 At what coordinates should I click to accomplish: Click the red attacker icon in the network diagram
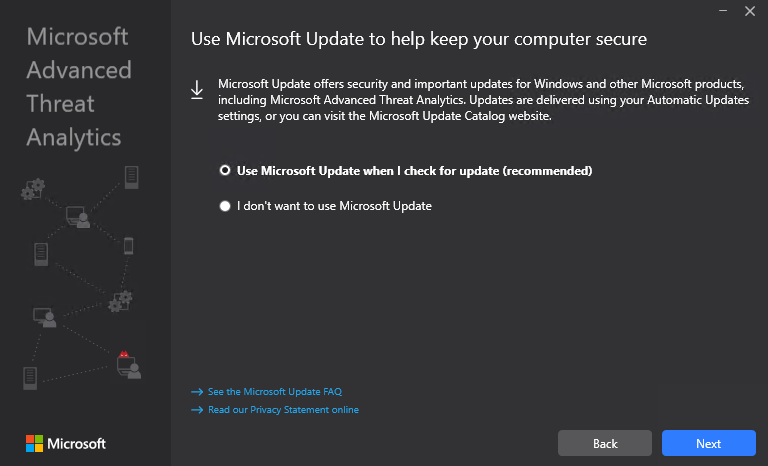[x=125, y=361]
